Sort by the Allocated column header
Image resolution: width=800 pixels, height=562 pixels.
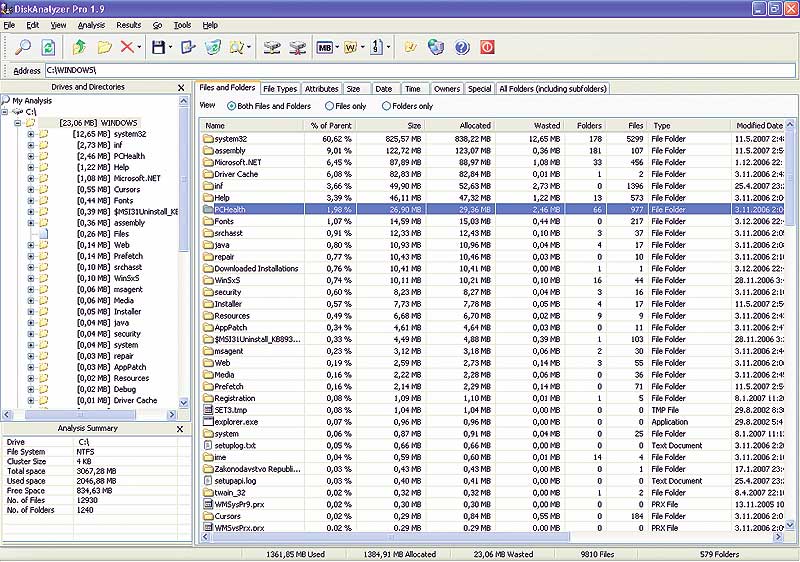pos(460,125)
